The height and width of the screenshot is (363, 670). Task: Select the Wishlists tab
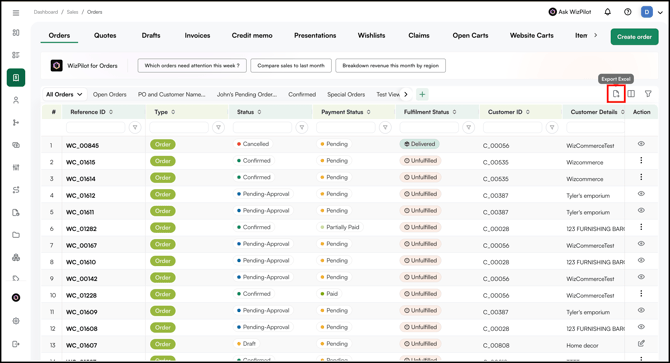tap(371, 35)
